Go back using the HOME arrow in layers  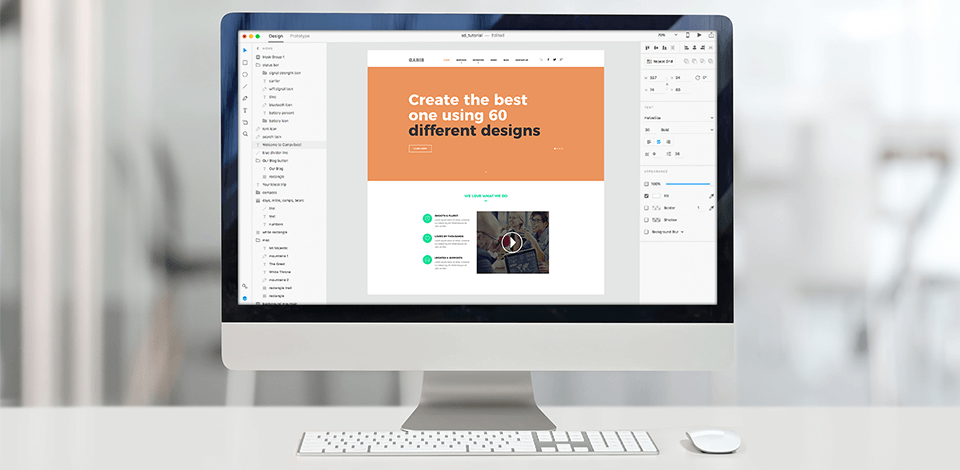click(258, 48)
